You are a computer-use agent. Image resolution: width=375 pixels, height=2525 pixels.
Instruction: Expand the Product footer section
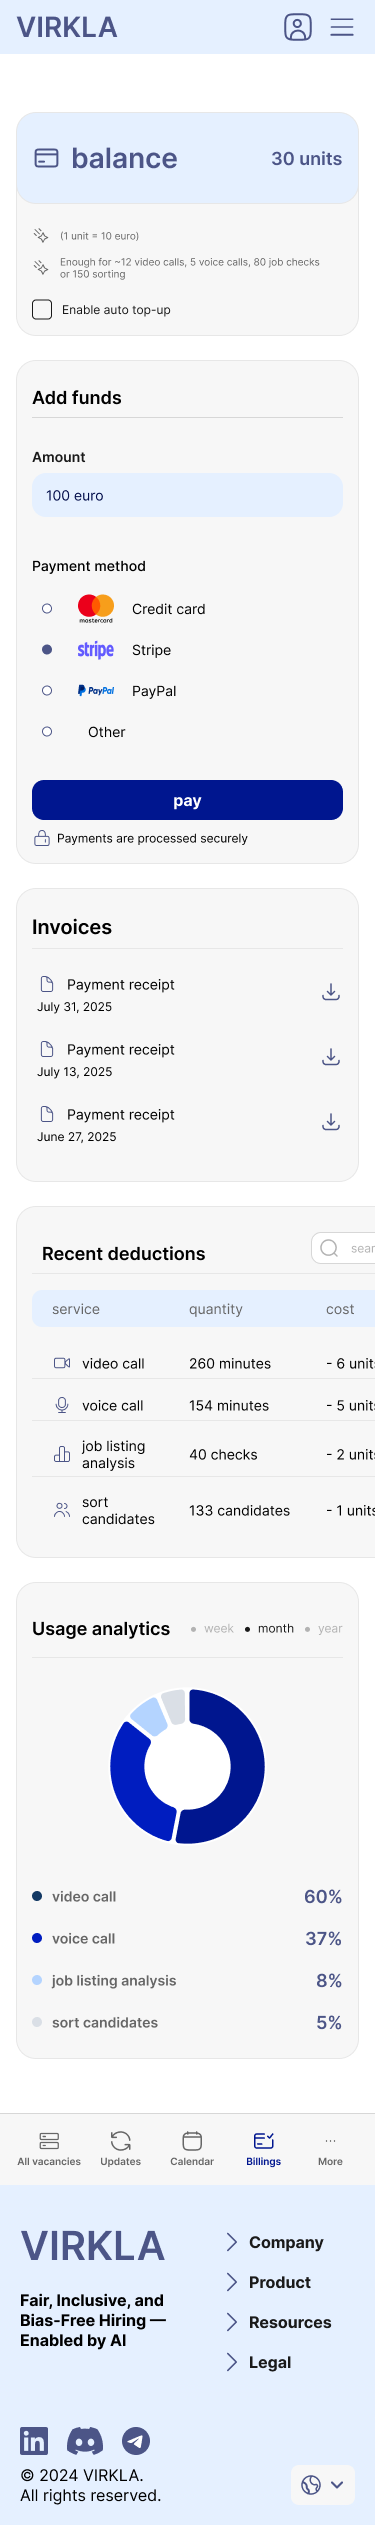(x=268, y=2282)
